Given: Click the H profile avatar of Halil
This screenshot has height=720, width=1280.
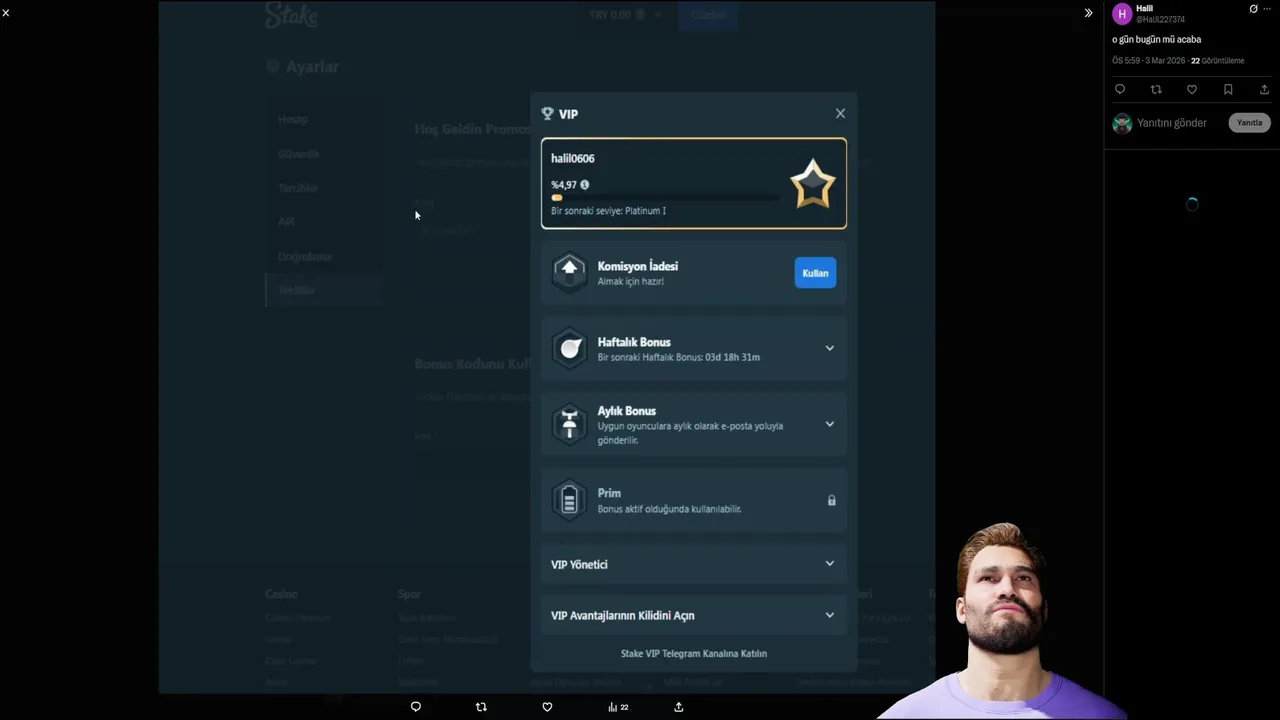Looking at the screenshot, I should (x=1122, y=14).
